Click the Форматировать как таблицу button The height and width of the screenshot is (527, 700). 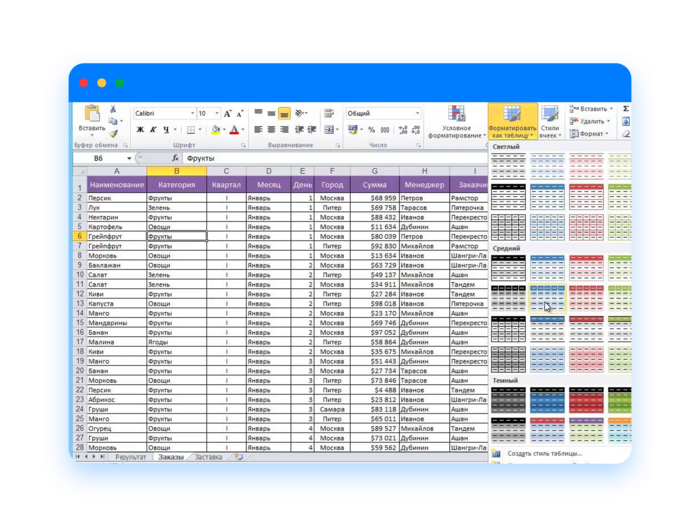(512, 121)
